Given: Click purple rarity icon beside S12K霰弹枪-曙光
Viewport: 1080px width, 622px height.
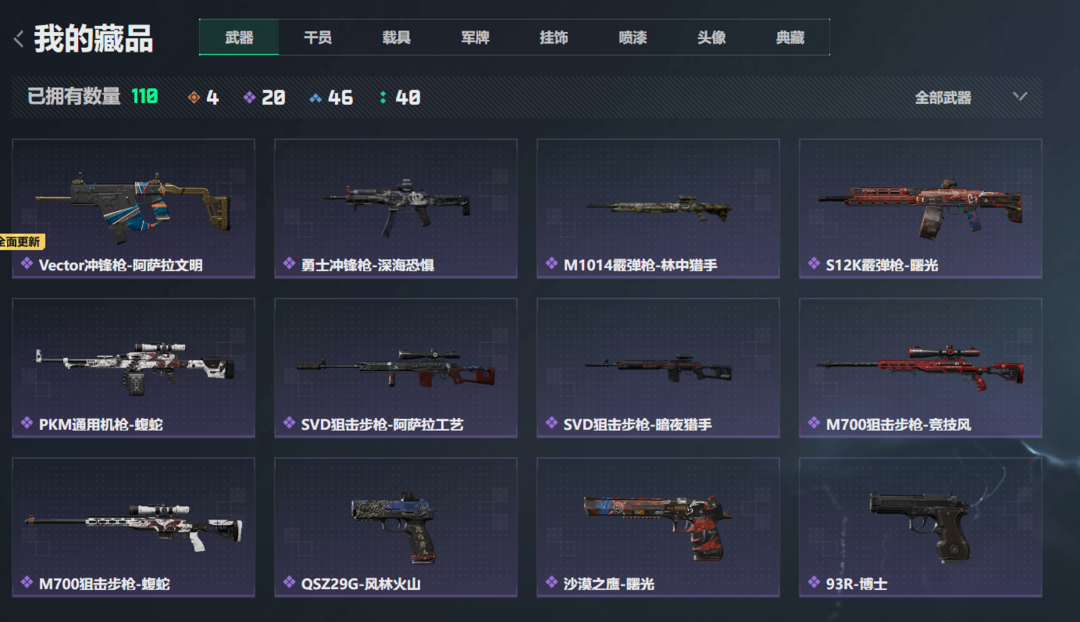Looking at the screenshot, I should pos(814,263).
